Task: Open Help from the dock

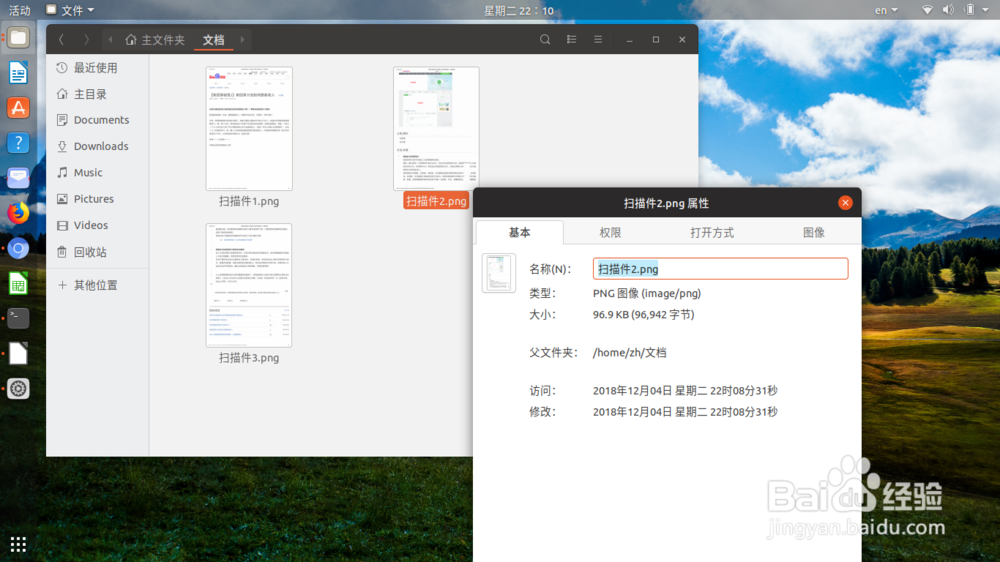Action: [18, 143]
